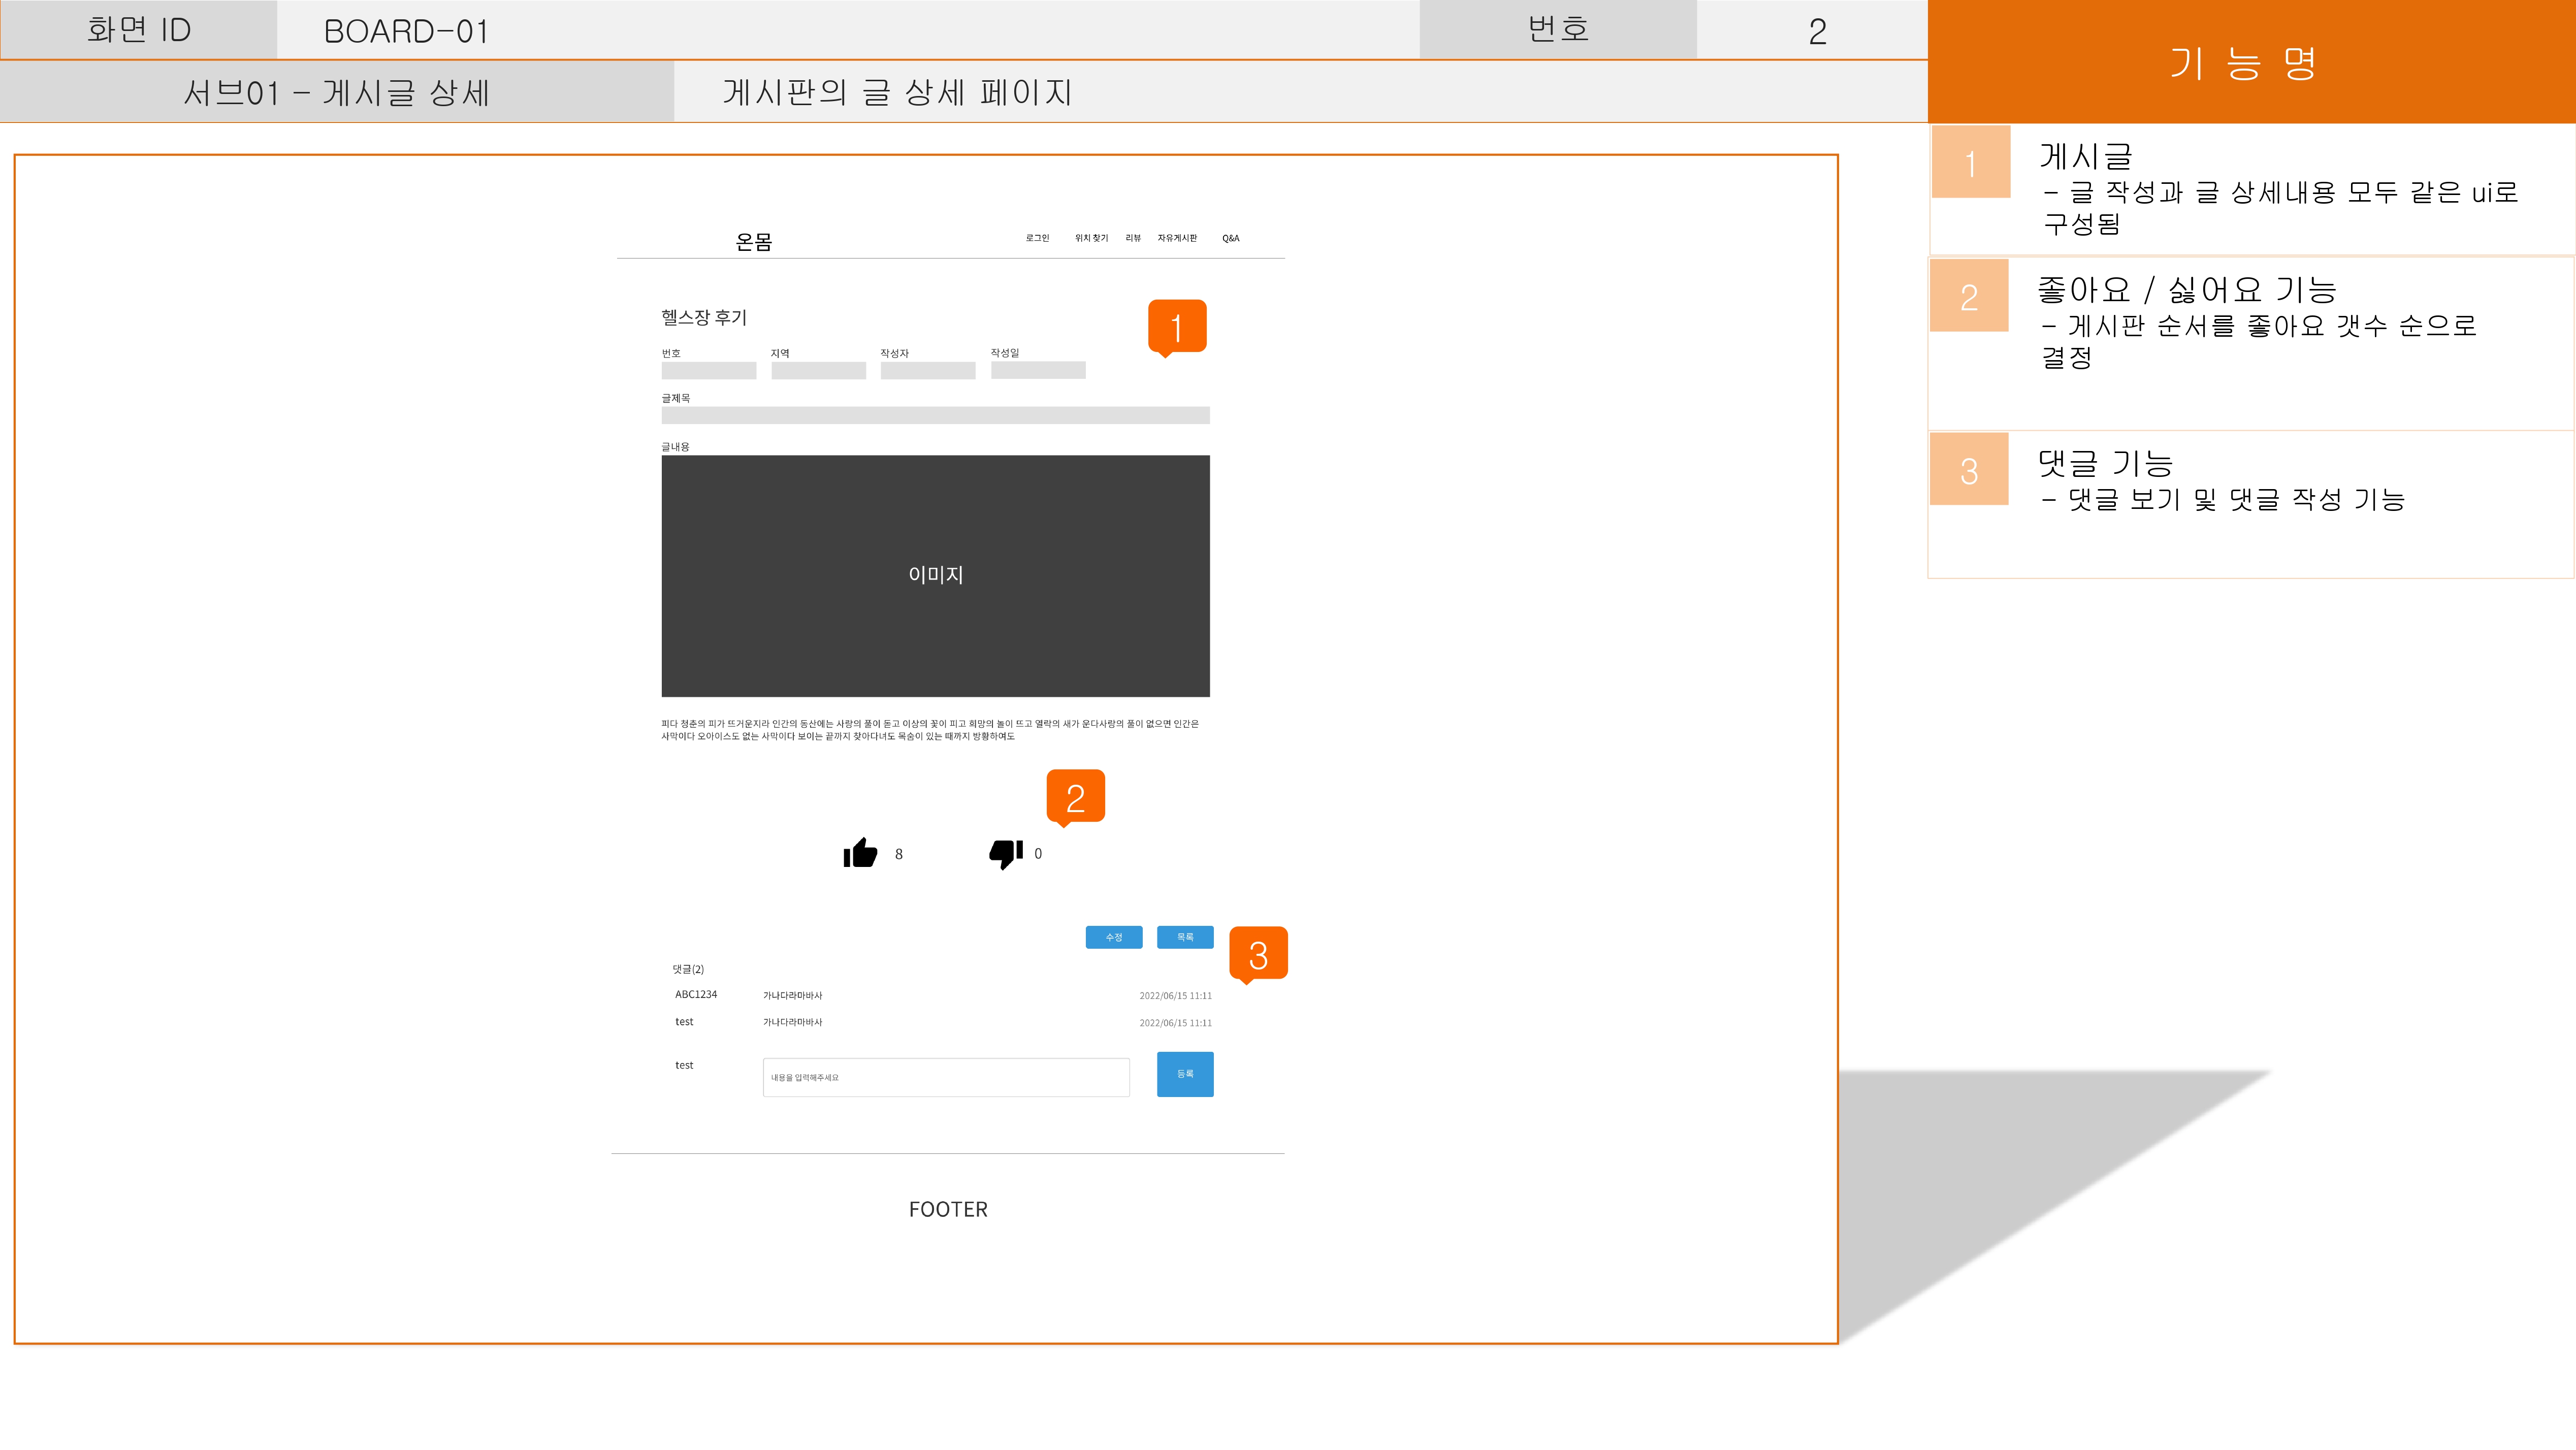Click the 댓글(2) comment count label
The width and height of the screenshot is (2576, 1450).
click(688, 969)
